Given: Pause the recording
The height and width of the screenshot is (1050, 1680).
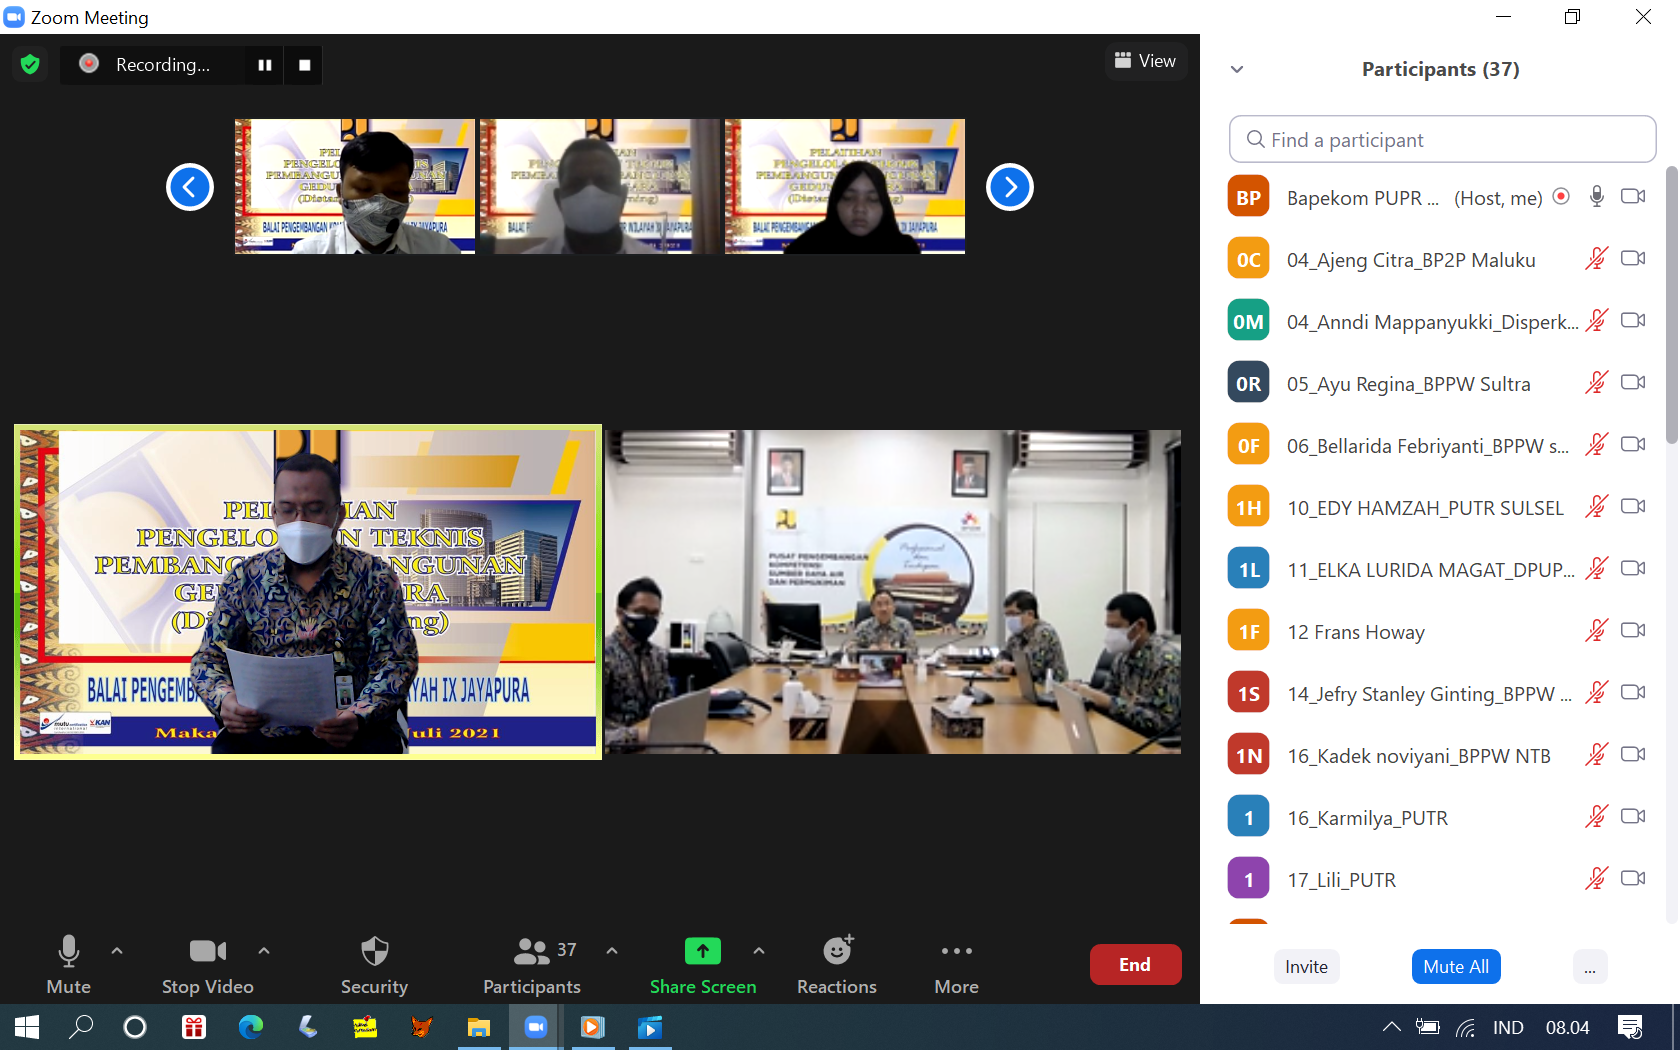Looking at the screenshot, I should pyautogui.click(x=265, y=65).
